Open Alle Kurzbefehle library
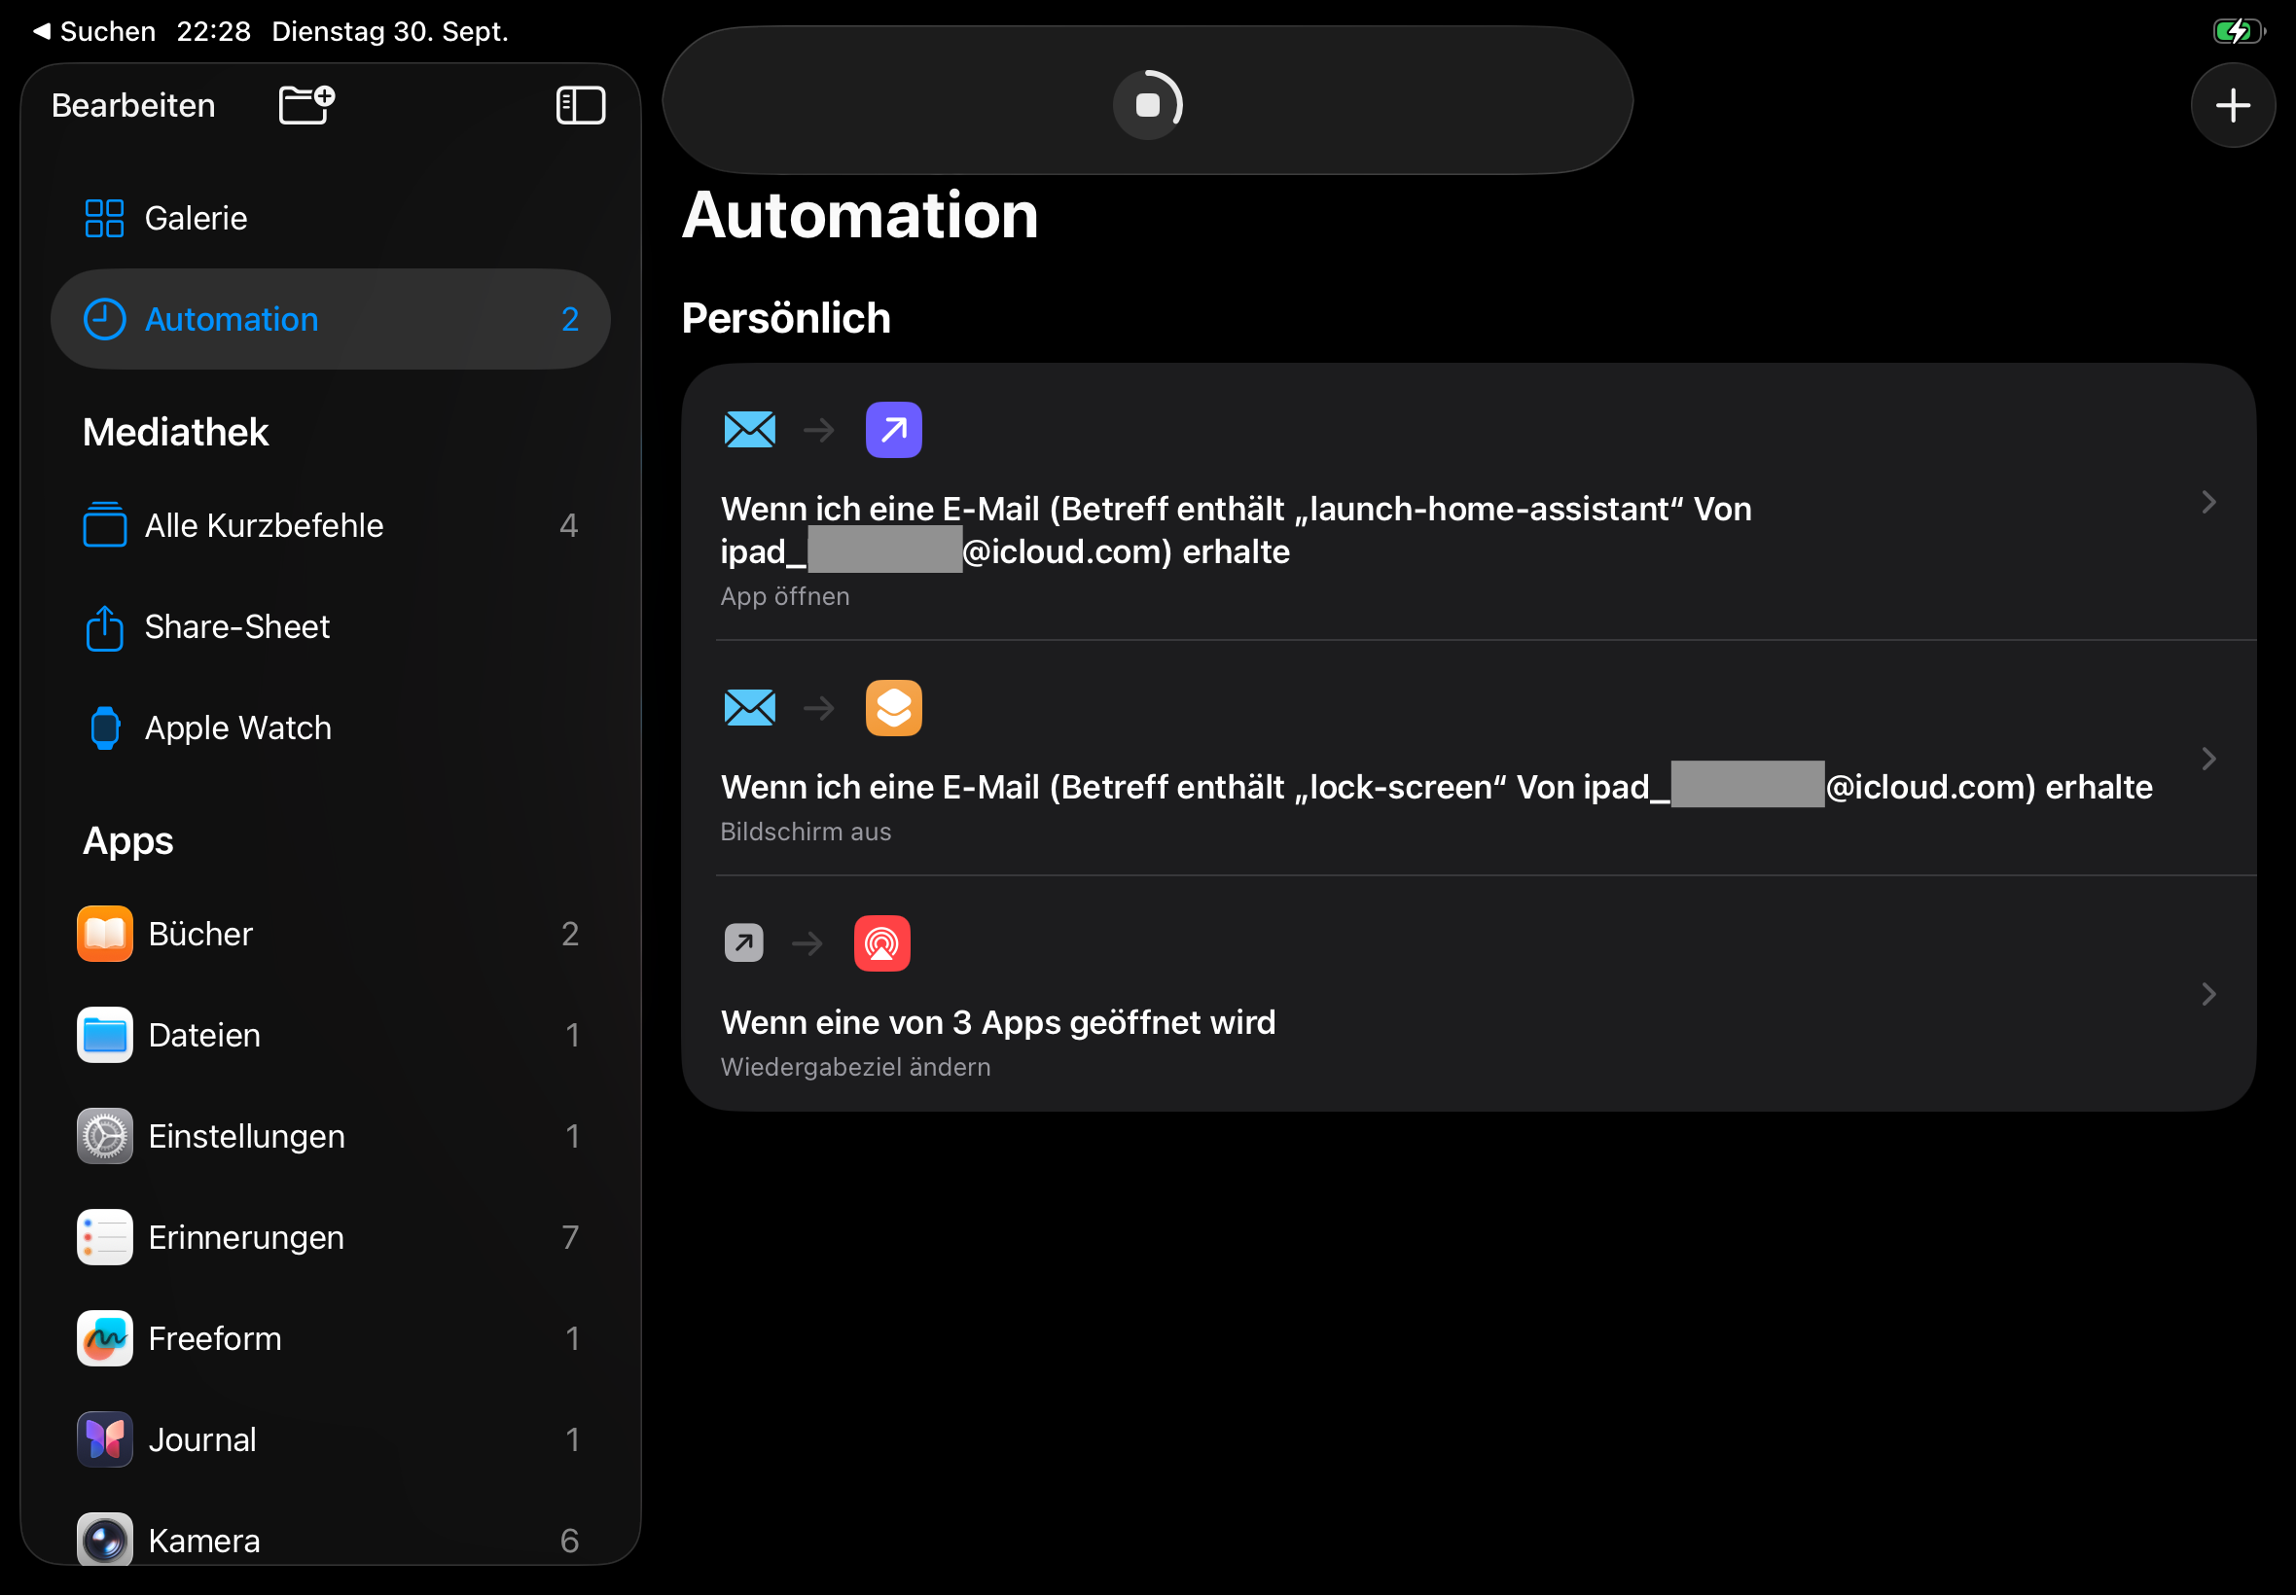Image resolution: width=2296 pixels, height=1596 pixels. click(x=264, y=525)
